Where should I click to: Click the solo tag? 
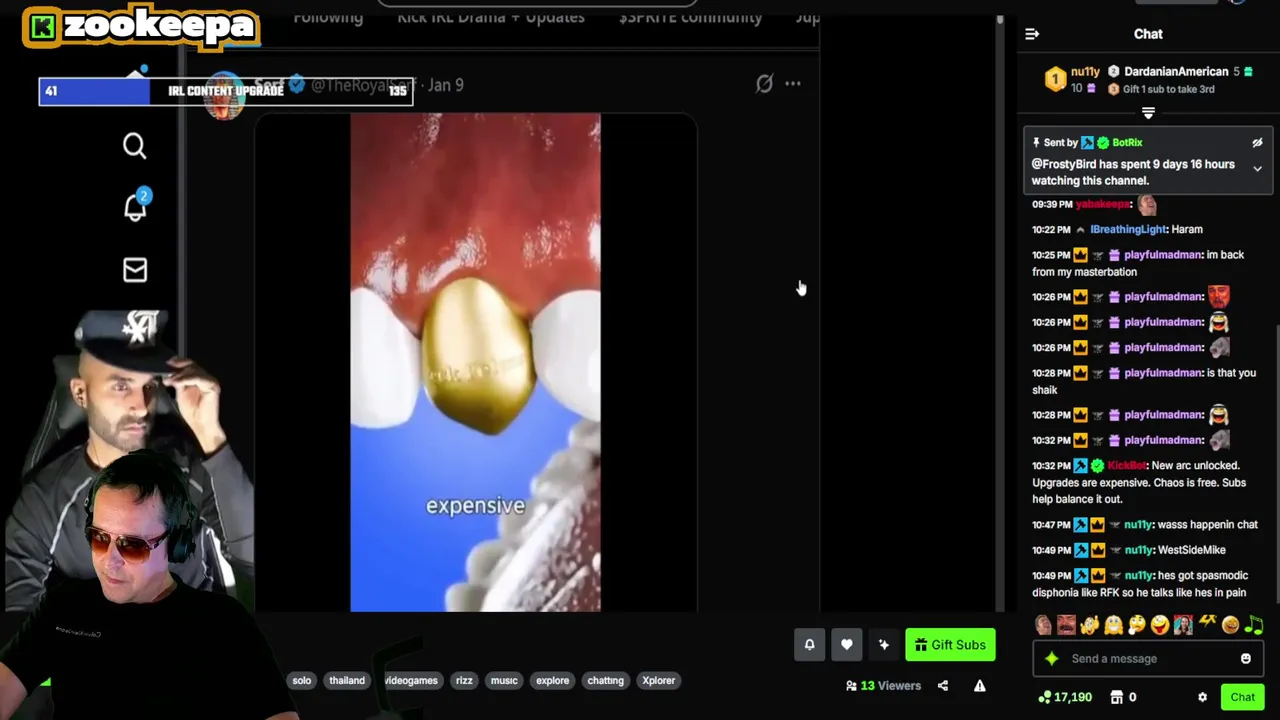(301, 681)
